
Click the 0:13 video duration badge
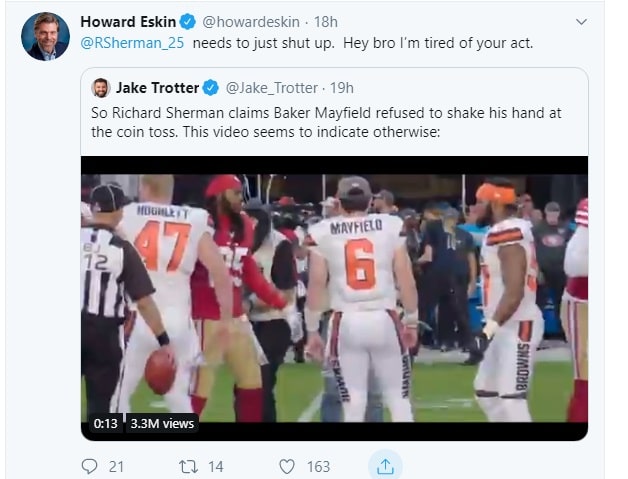coord(106,424)
